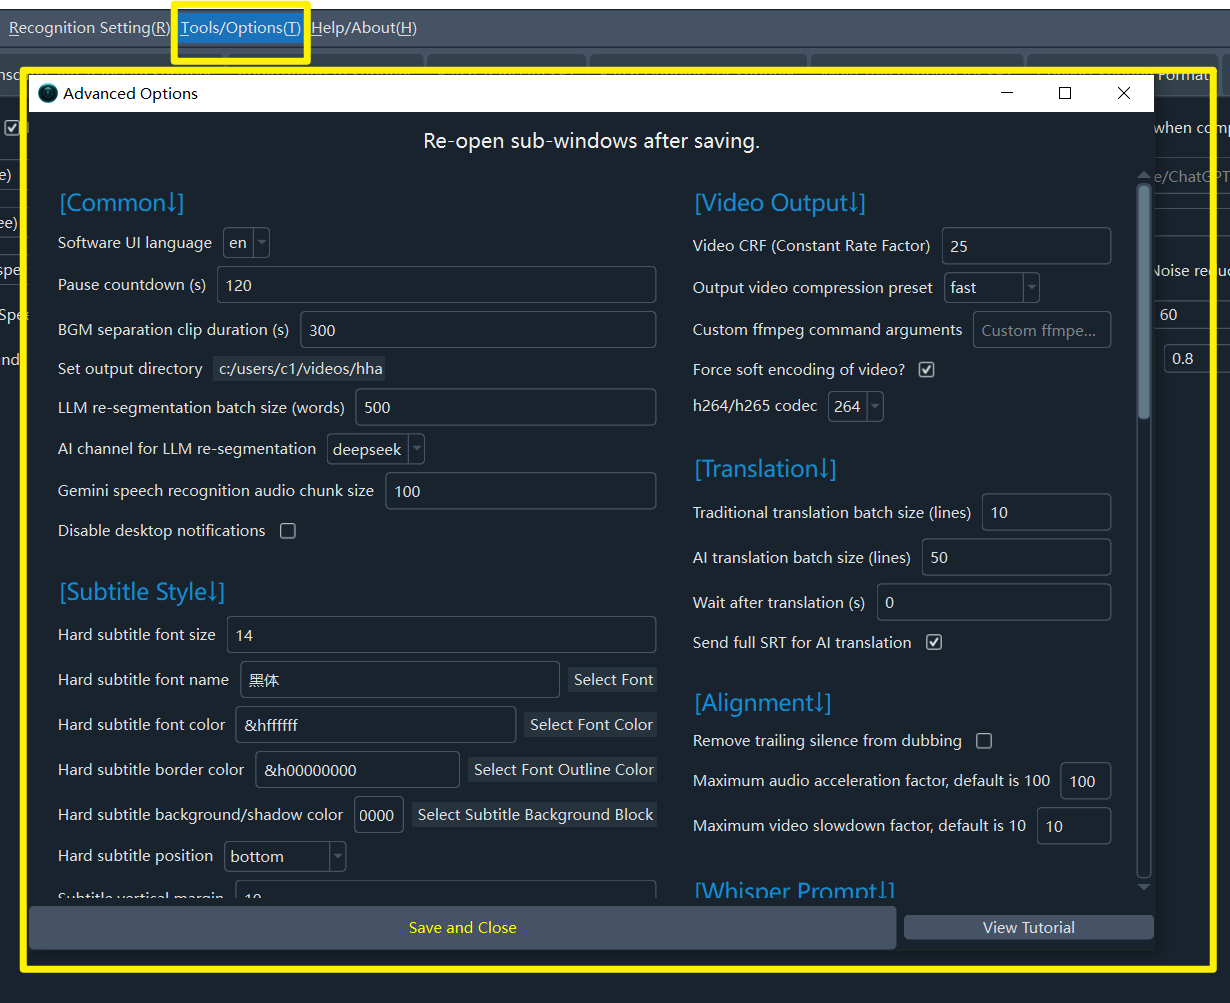Click the Video CRF input field

[x=1025, y=246]
